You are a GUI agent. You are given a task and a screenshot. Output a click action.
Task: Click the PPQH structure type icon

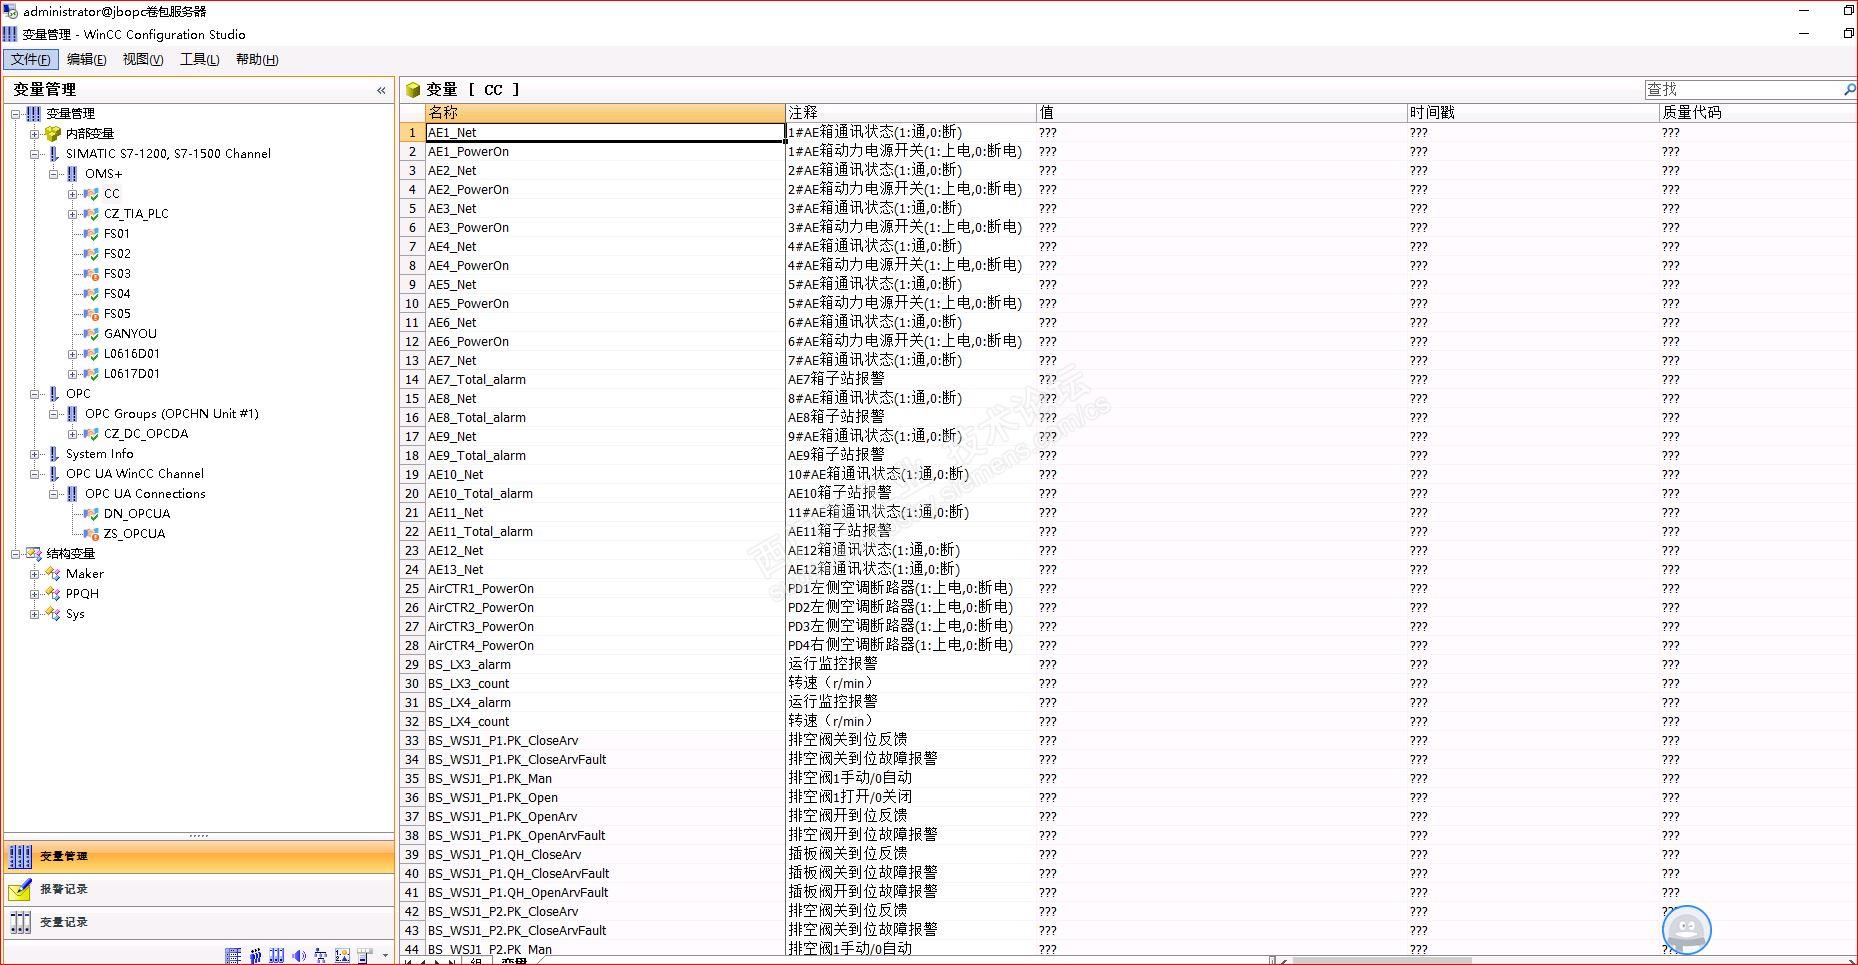coord(53,594)
